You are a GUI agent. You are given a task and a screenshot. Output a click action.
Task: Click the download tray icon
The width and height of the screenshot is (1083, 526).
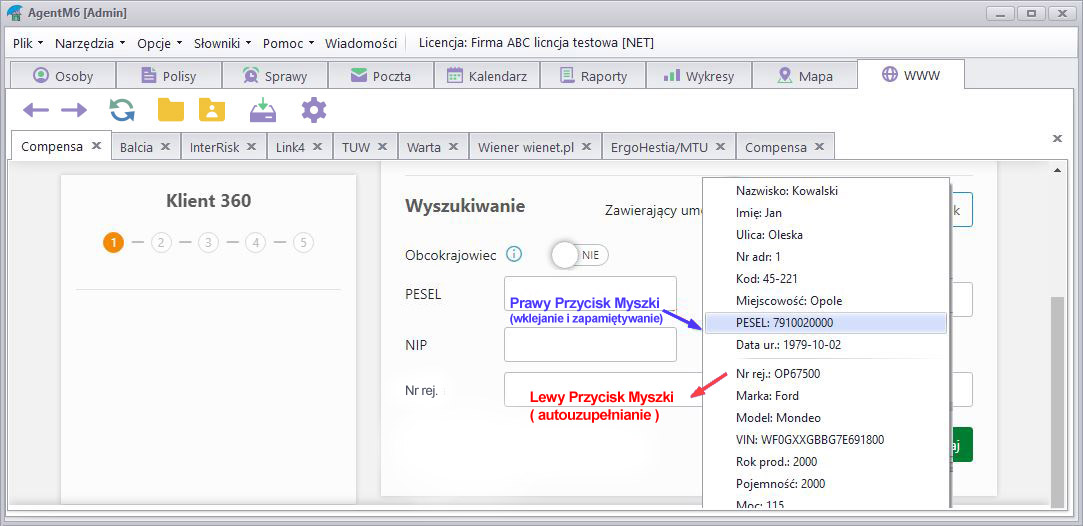[x=263, y=110]
